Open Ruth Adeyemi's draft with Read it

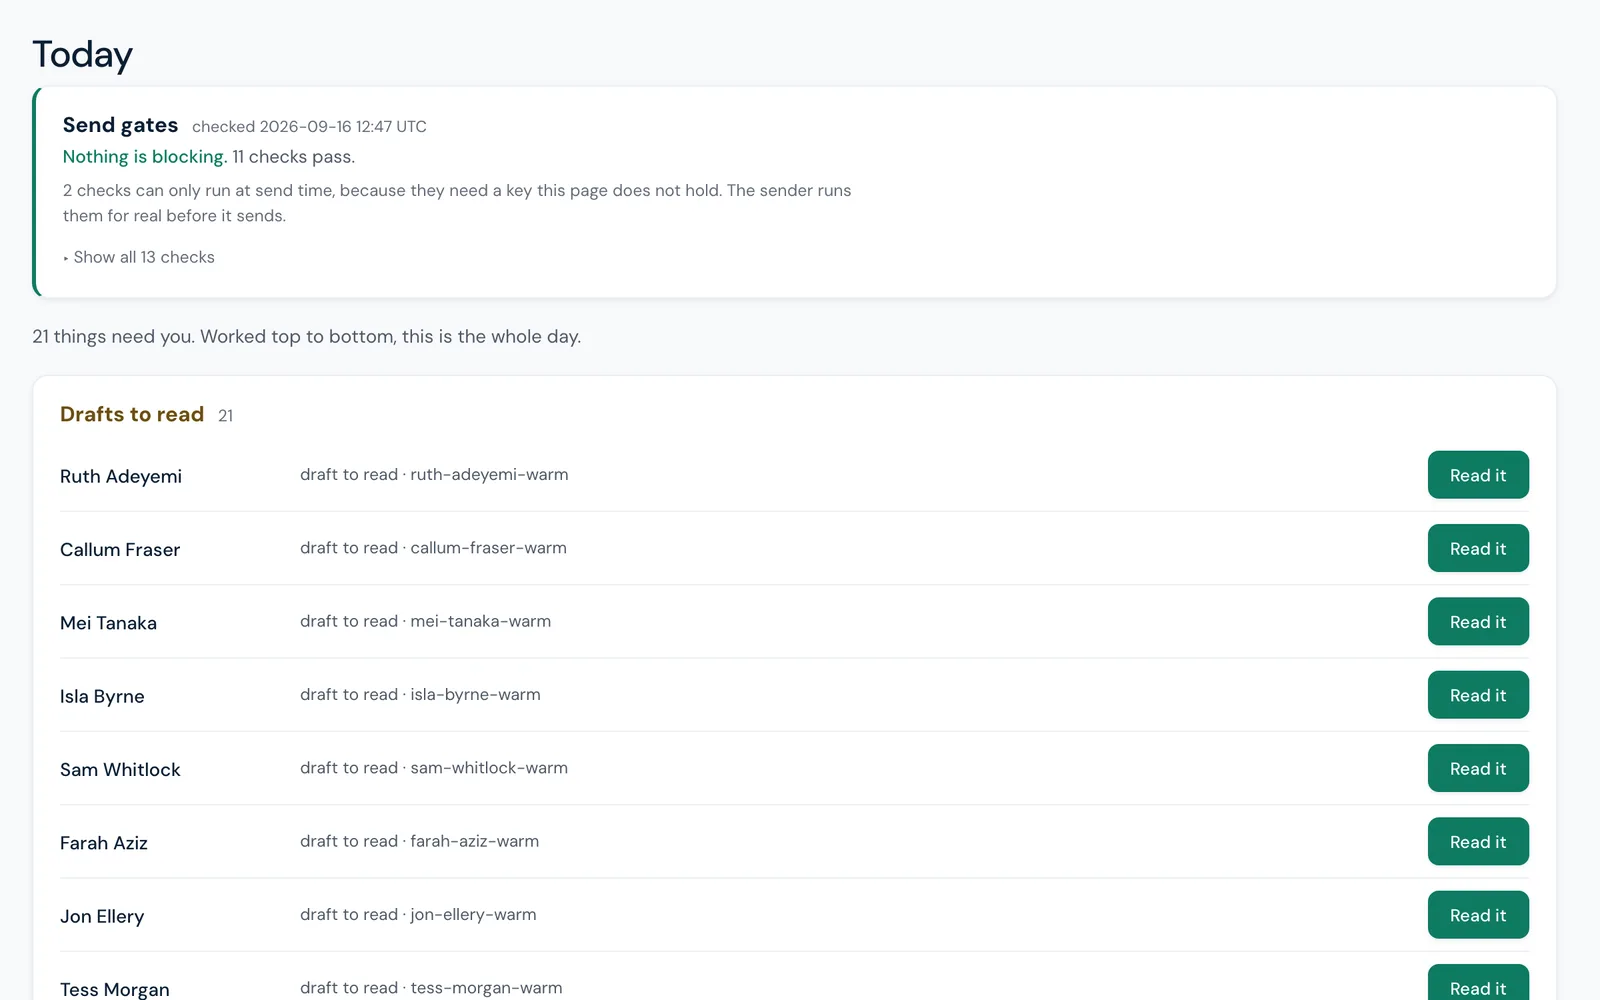1478,475
